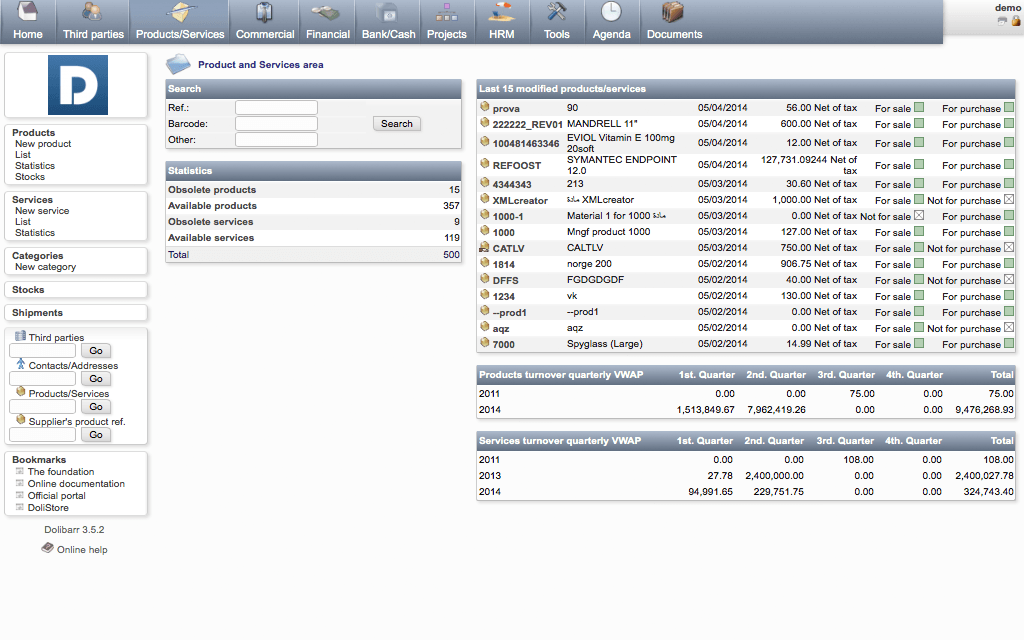Open the HRM module icon
1024x640 pixels.
502,13
